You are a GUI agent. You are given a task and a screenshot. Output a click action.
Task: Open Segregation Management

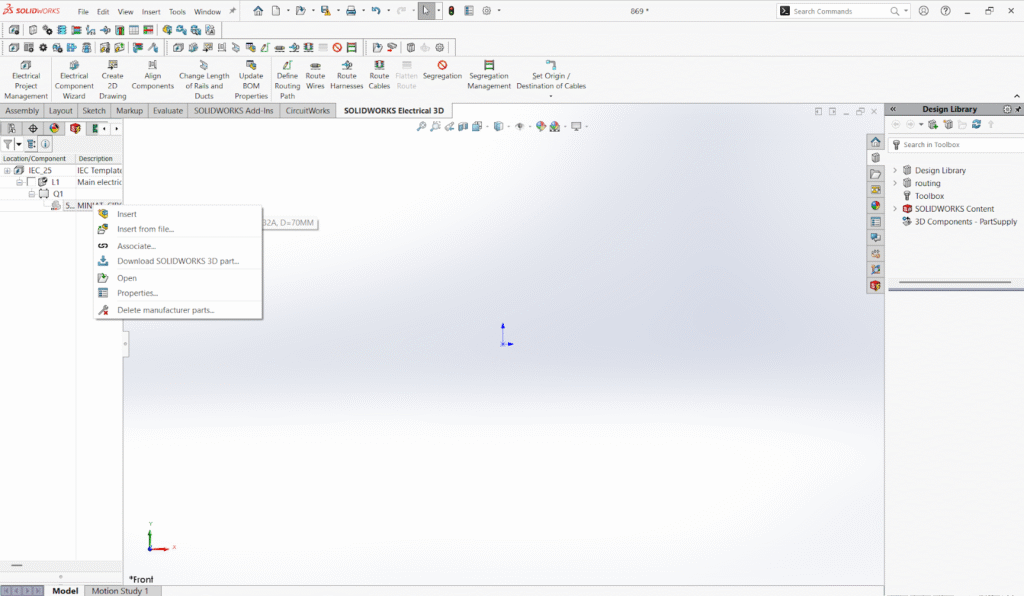489,75
